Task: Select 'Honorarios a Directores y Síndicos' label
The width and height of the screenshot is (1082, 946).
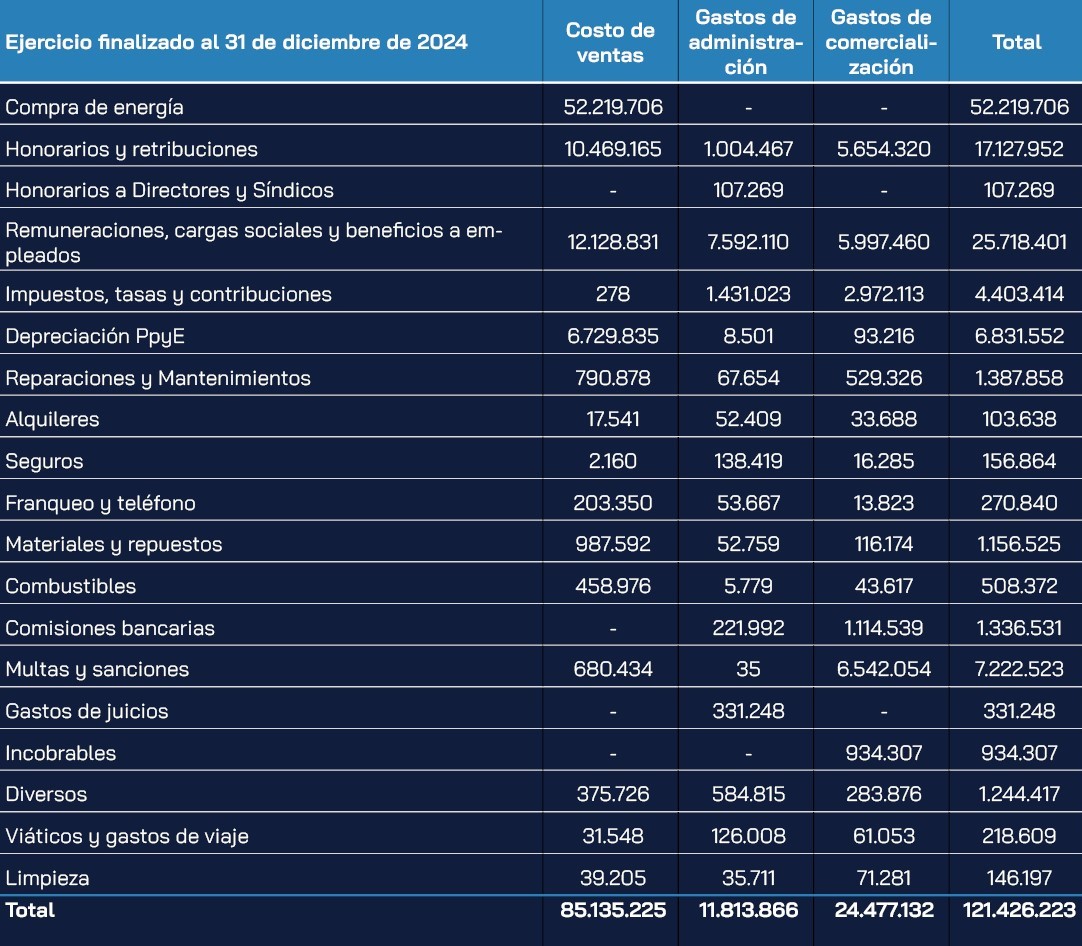Action: (169, 190)
